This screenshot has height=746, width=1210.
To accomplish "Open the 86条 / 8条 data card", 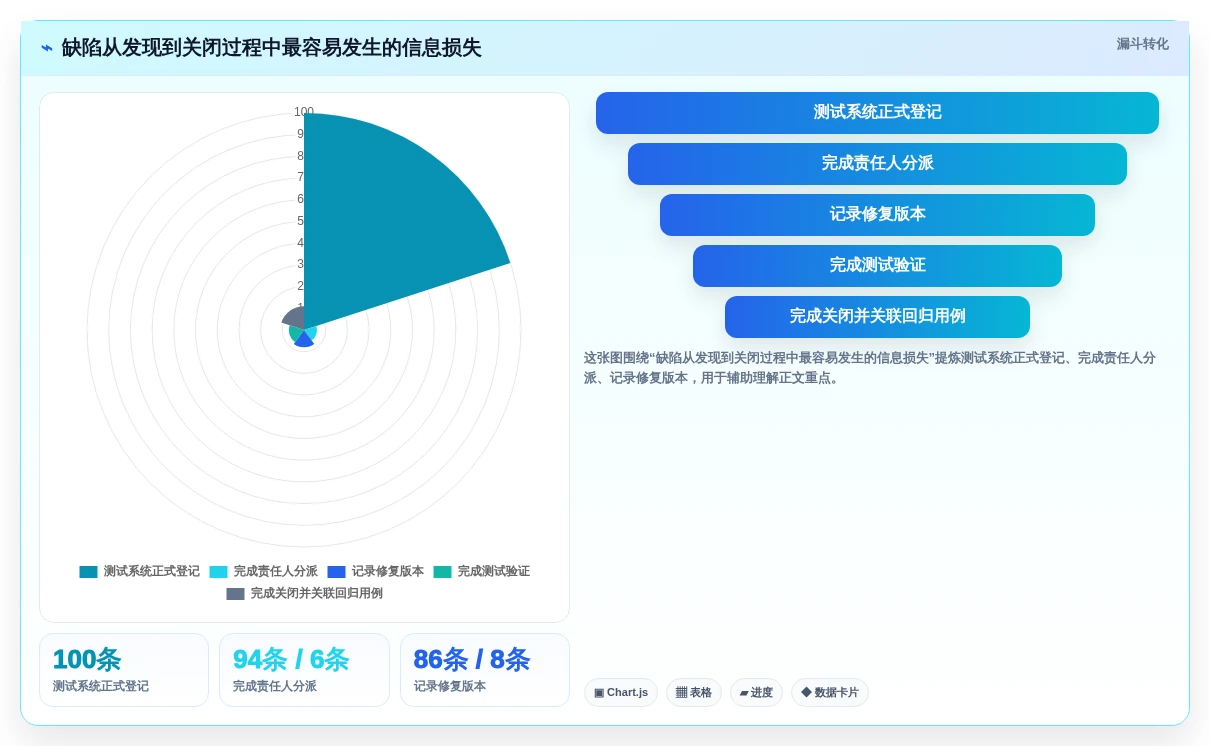I will tap(485, 670).
